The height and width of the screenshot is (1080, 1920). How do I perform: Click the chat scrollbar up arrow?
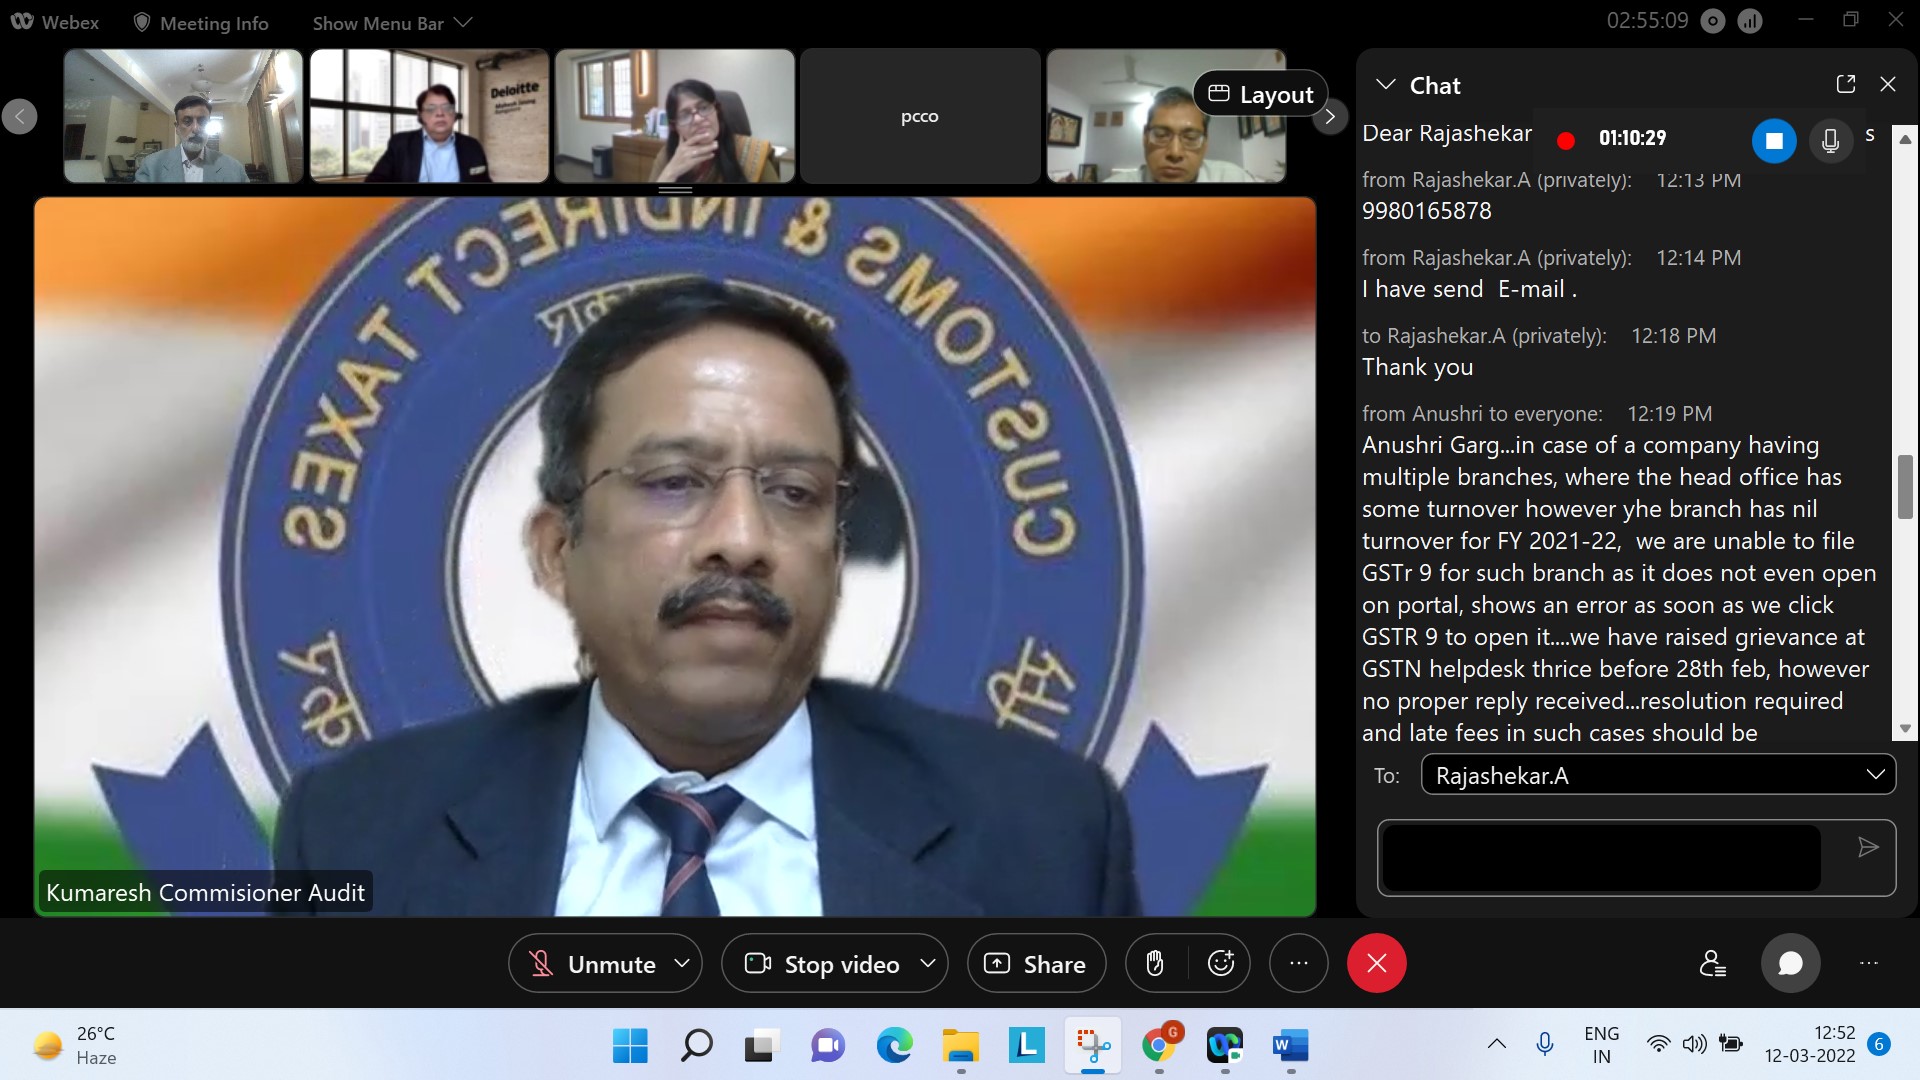click(x=1905, y=139)
